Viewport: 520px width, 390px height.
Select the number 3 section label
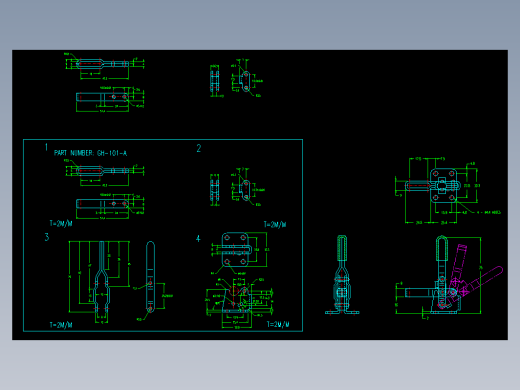[47, 237]
